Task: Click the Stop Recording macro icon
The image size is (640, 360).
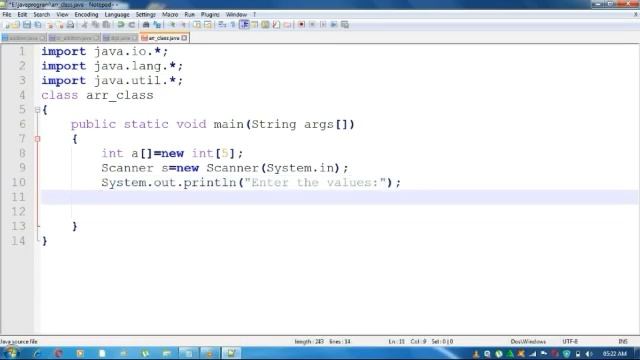Action: (x=312, y=25)
